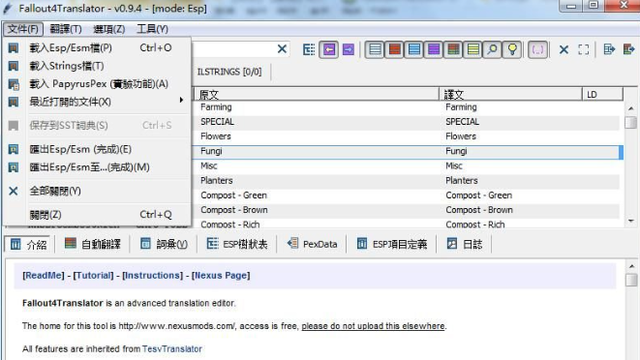Viewport: 640px width, 360px height.
Task: Click the fullscreen brackets toolbar icon
Action: click(x=584, y=50)
